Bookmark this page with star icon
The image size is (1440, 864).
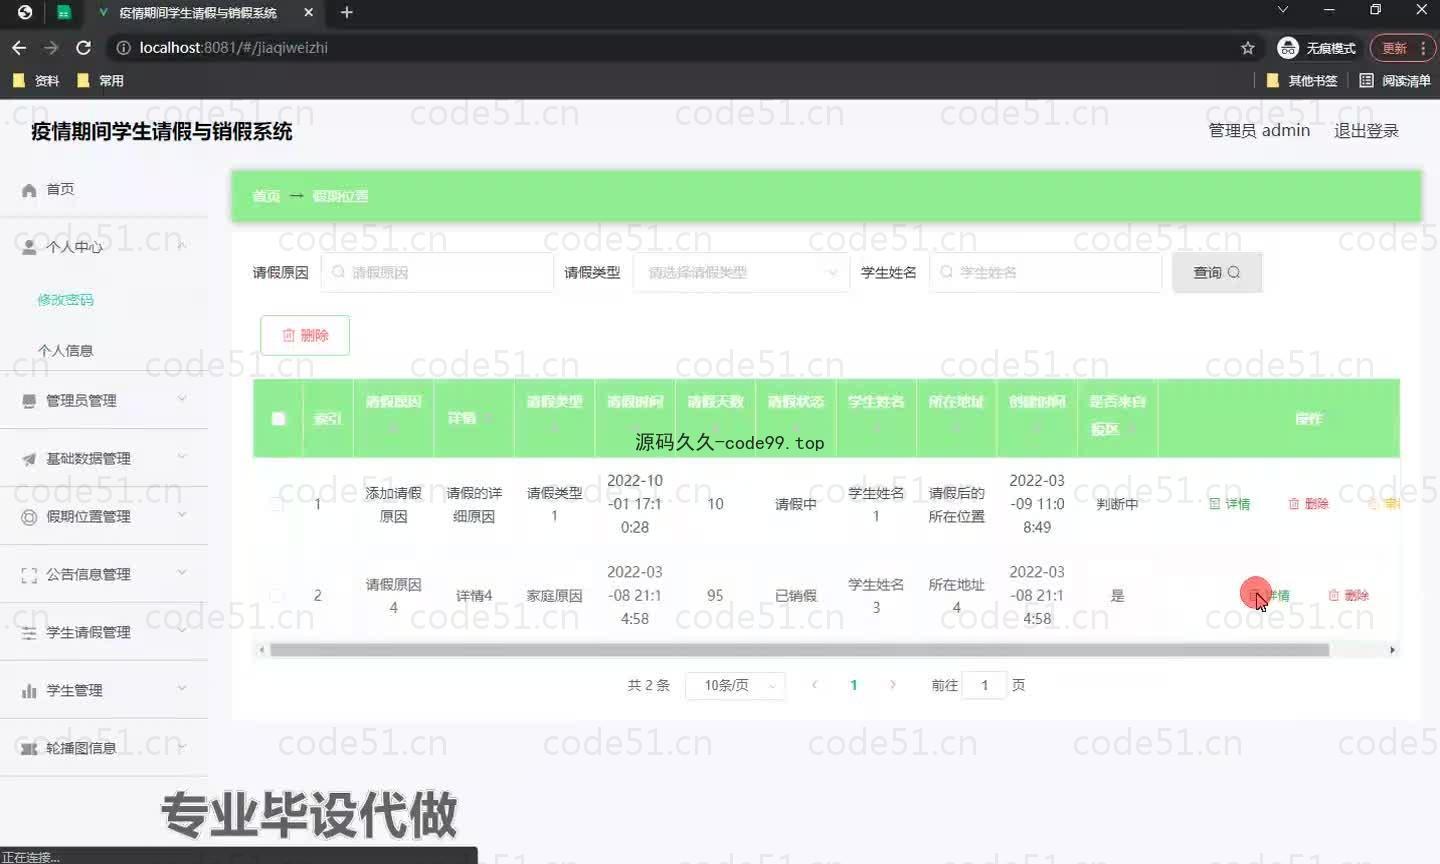tap(1248, 48)
